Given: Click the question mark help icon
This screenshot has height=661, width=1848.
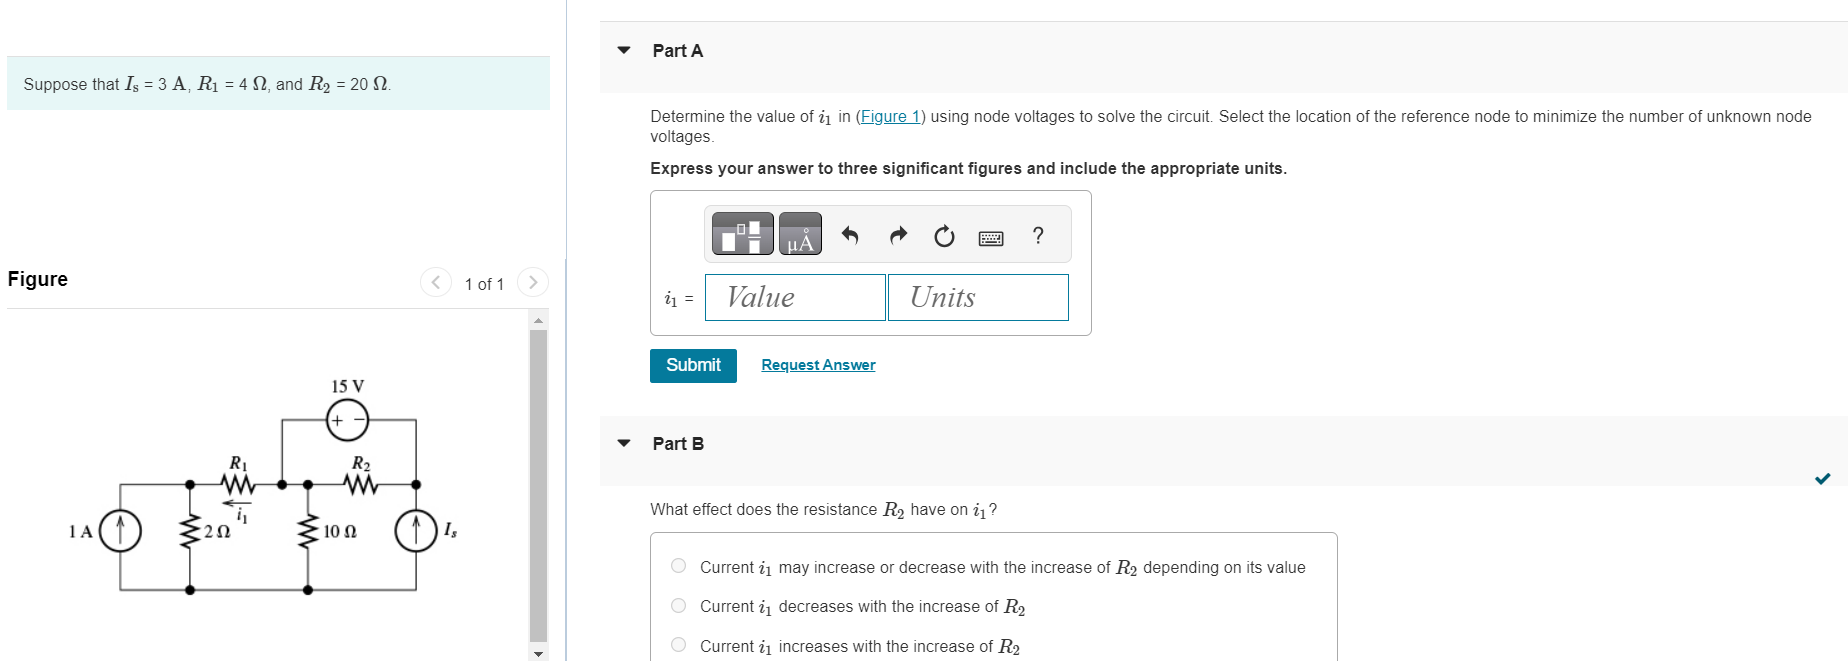Looking at the screenshot, I should coord(1037,236).
